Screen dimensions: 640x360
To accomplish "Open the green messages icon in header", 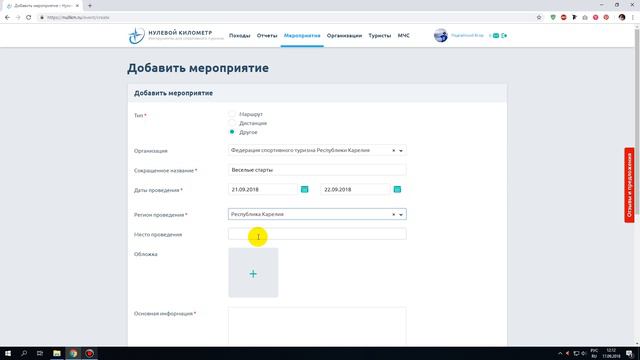I will (x=496, y=36).
